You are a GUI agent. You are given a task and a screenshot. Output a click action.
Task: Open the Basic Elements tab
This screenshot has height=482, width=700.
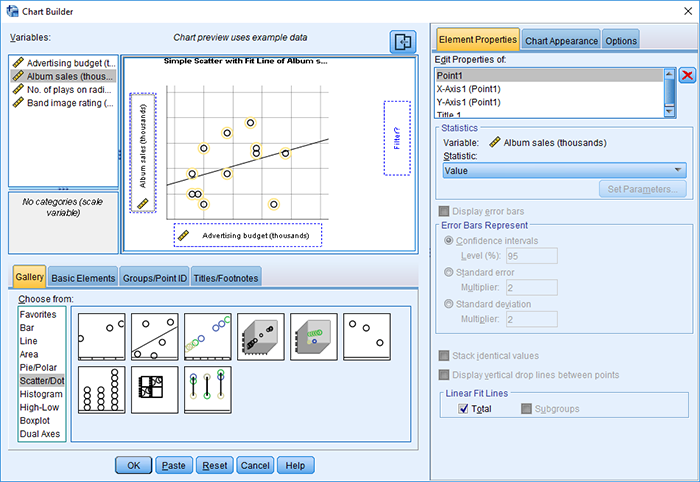pyautogui.click(x=83, y=277)
